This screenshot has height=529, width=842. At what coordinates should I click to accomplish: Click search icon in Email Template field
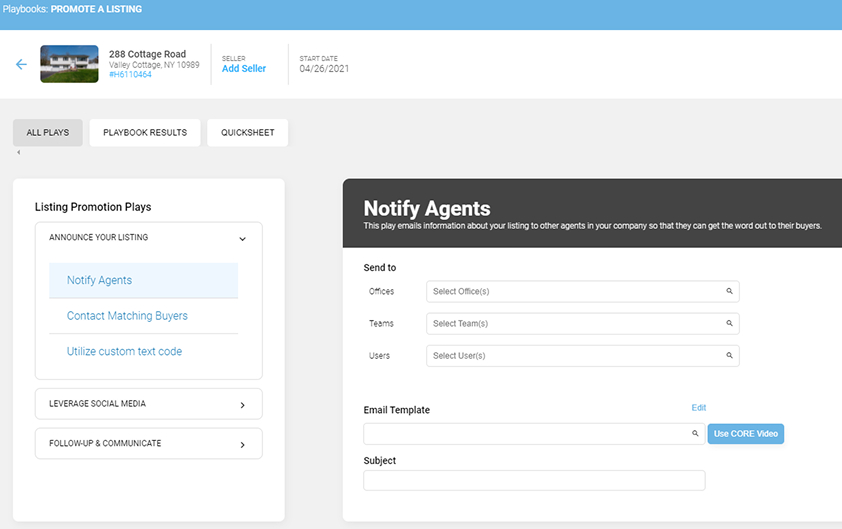695,434
